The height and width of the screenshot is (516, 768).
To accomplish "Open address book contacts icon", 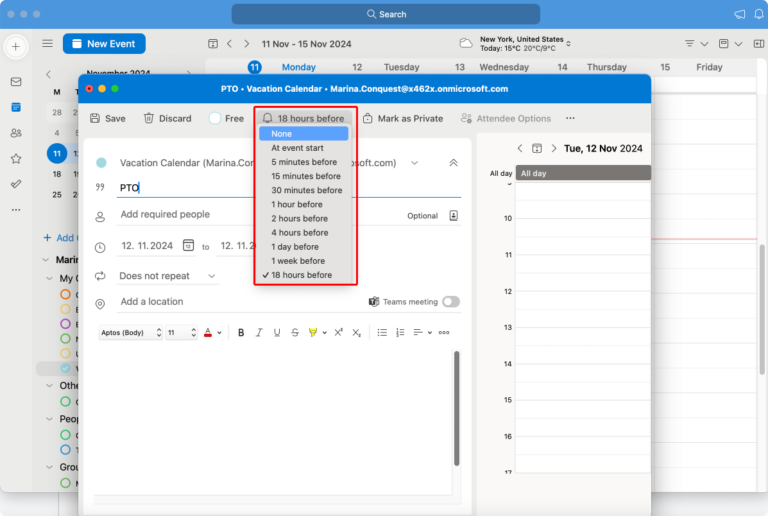I will click(x=453, y=215).
